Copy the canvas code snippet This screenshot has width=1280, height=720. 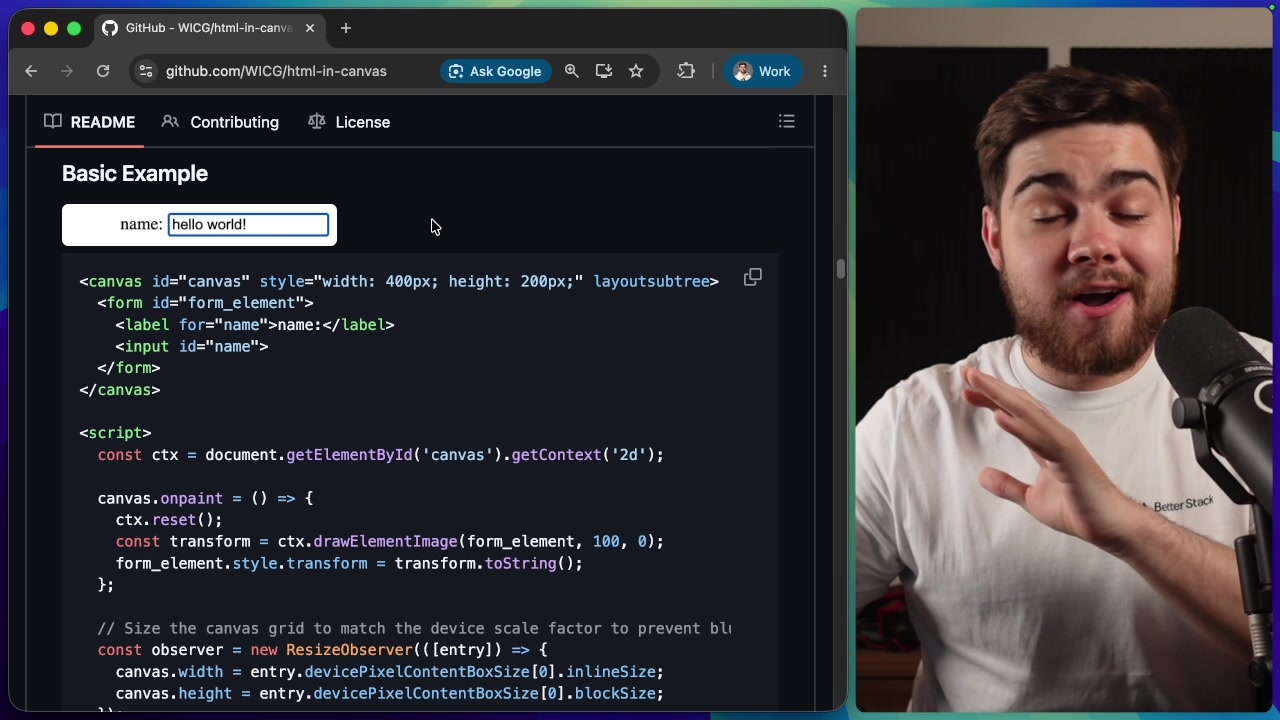tap(752, 277)
